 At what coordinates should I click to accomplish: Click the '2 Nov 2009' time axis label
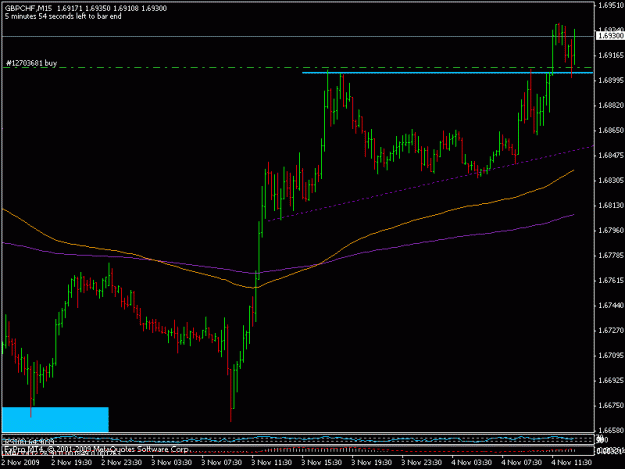[21, 463]
